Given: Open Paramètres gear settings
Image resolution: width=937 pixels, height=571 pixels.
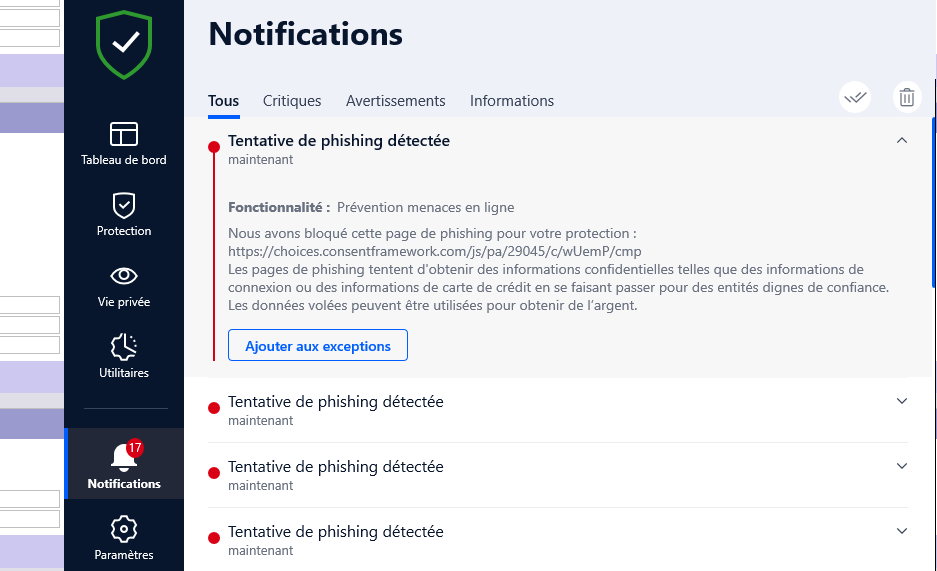Looking at the screenshot, I should (x=124, y=538).
